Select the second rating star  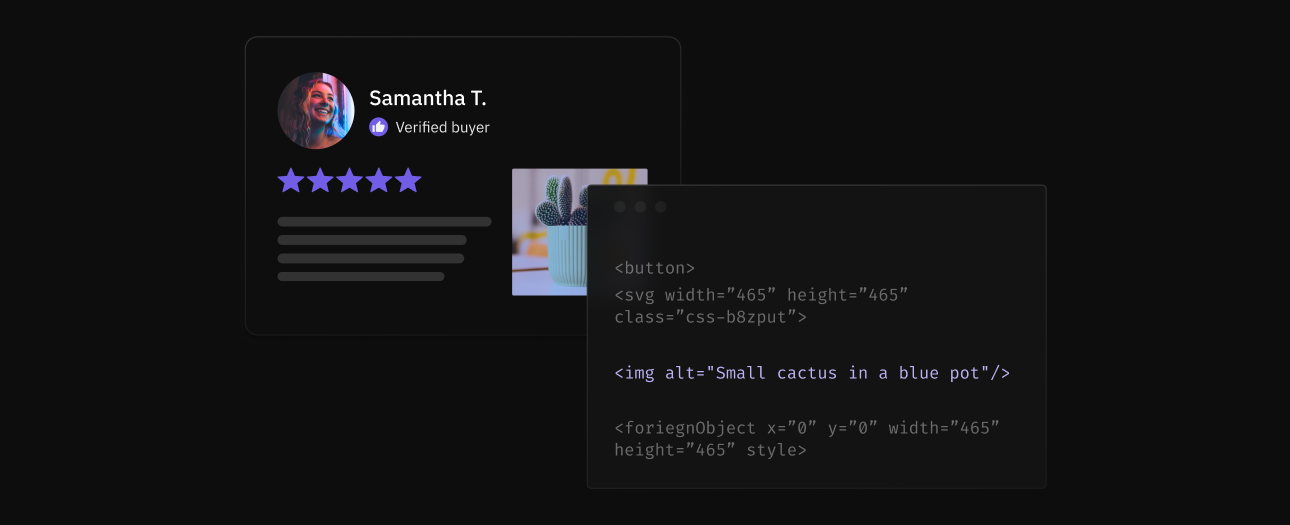(320, 181)
